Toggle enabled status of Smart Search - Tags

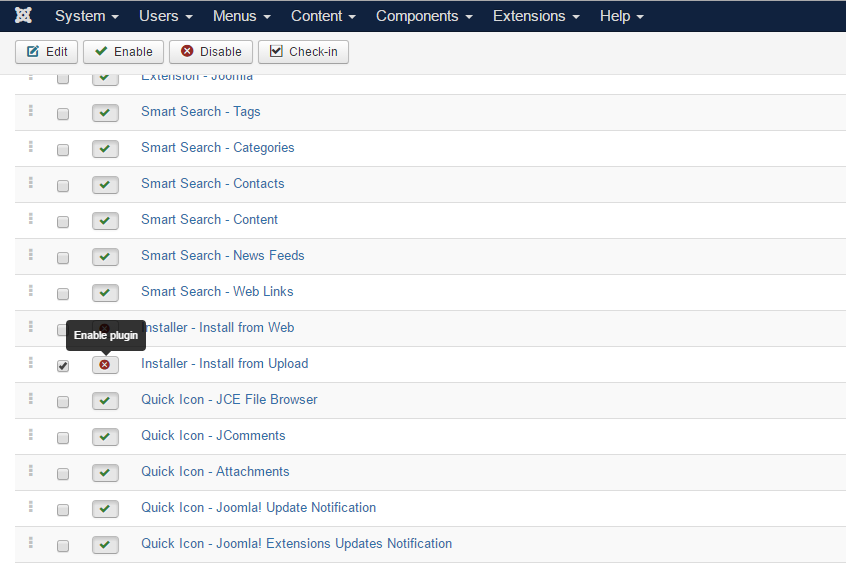click(105, 113)
